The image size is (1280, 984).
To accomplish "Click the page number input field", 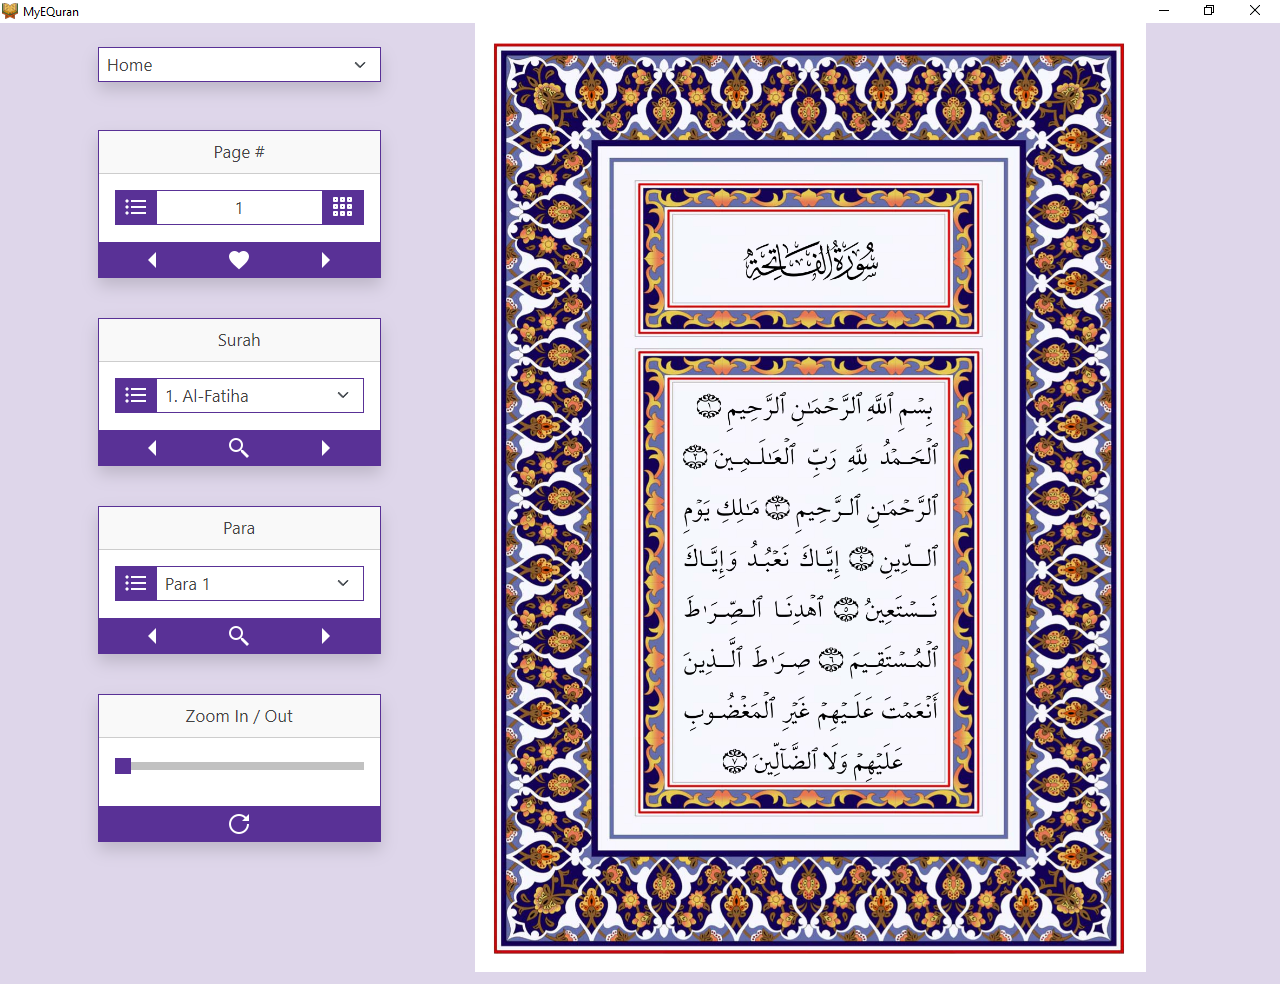I will click(239, 207).
